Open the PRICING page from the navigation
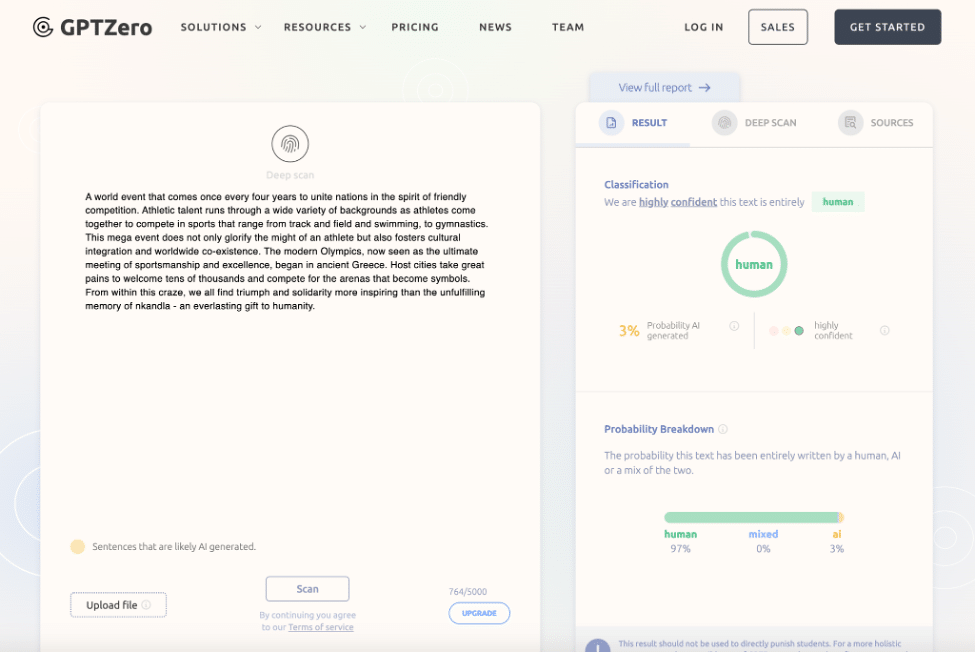The height and width of the screenshot is (652, 977). click(415, 27)
